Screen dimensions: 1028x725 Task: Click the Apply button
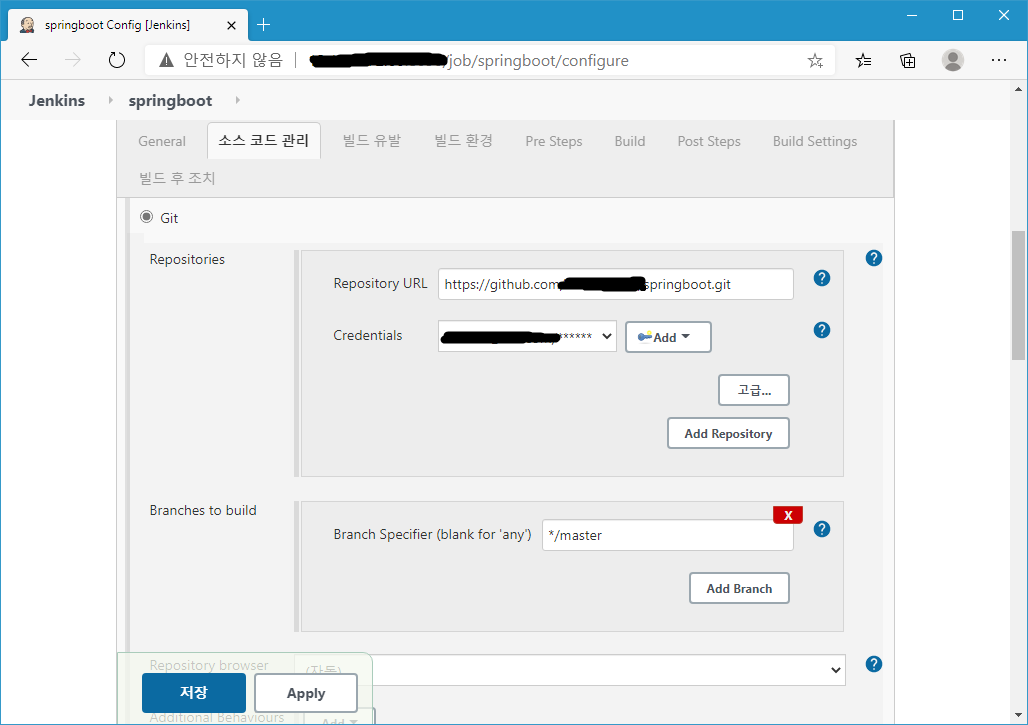pyautogui.click(x=306, y=693)
